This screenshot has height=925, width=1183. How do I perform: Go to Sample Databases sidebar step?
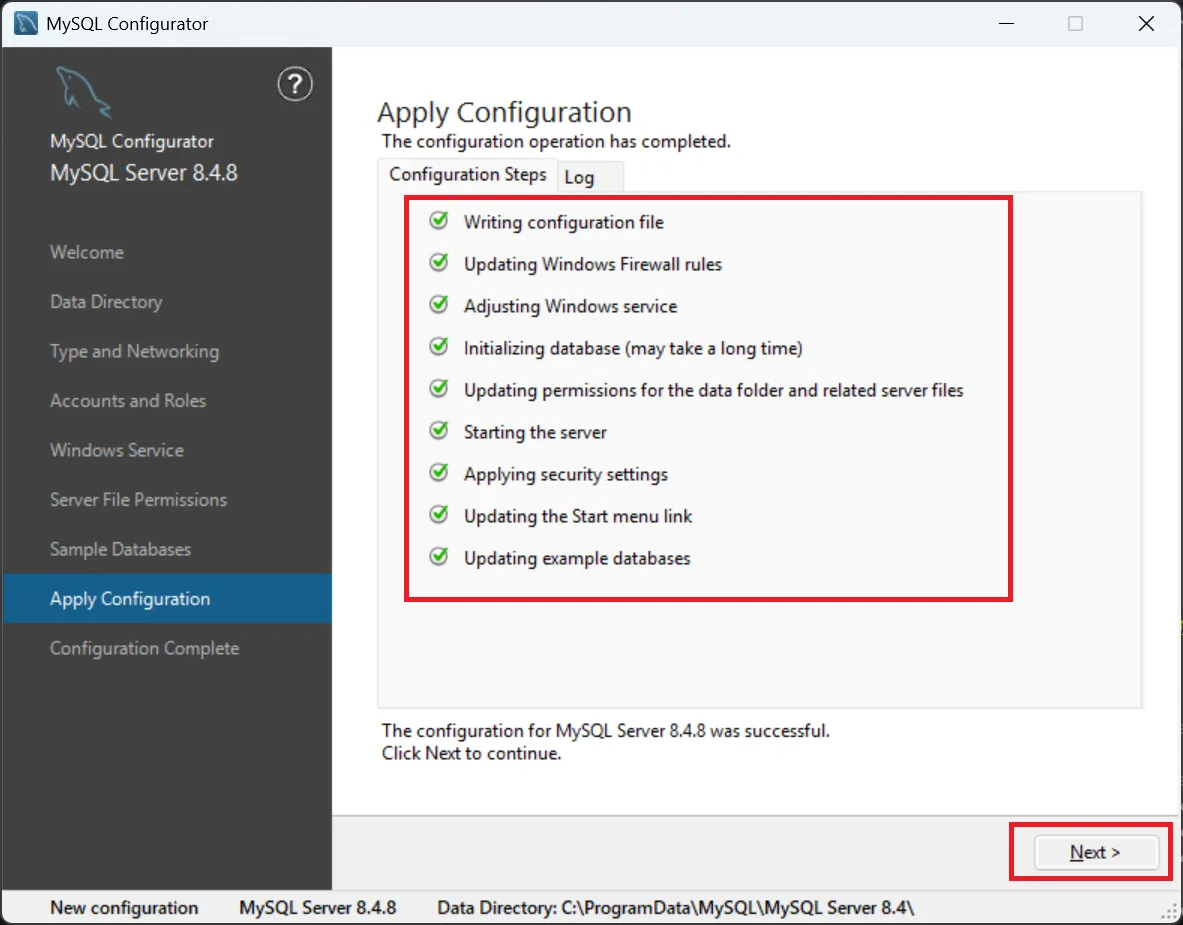click(x=120, y=549)
